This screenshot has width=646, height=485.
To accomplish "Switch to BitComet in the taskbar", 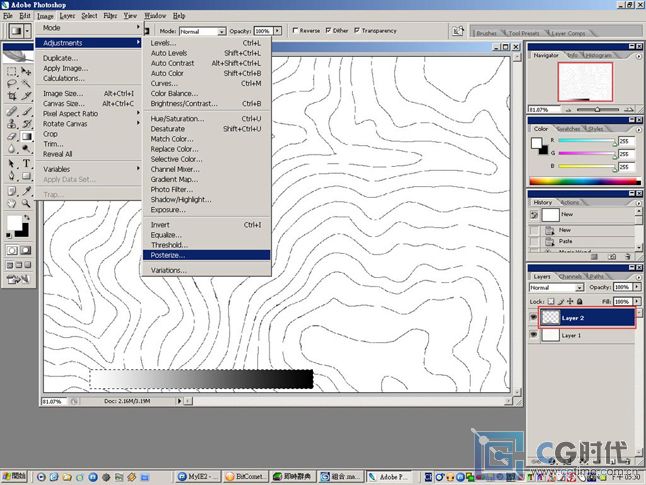I will (x=246, y=477).
